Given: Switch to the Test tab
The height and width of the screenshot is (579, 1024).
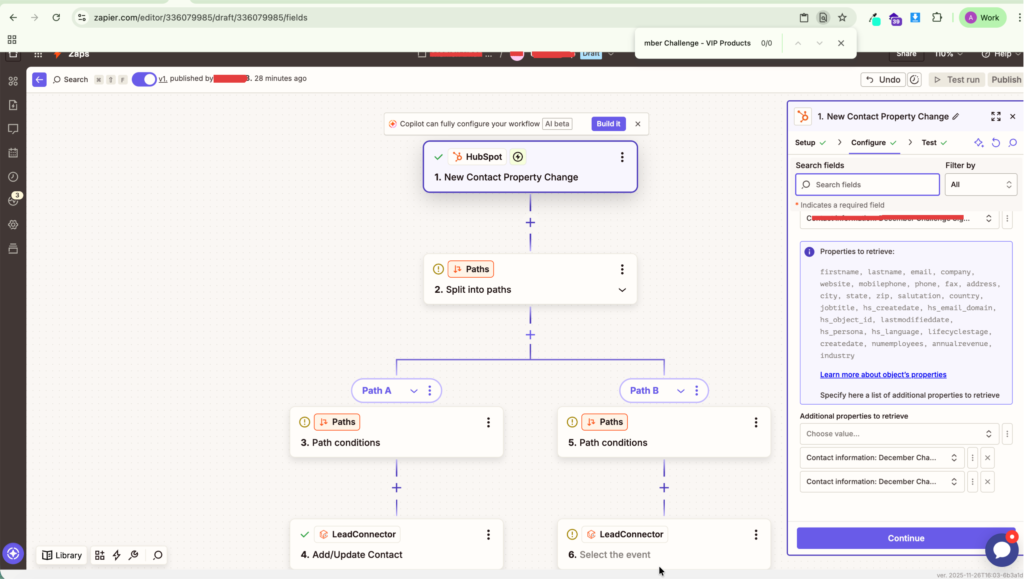Looking at the screenshot, I should click(x=934, y=142).
